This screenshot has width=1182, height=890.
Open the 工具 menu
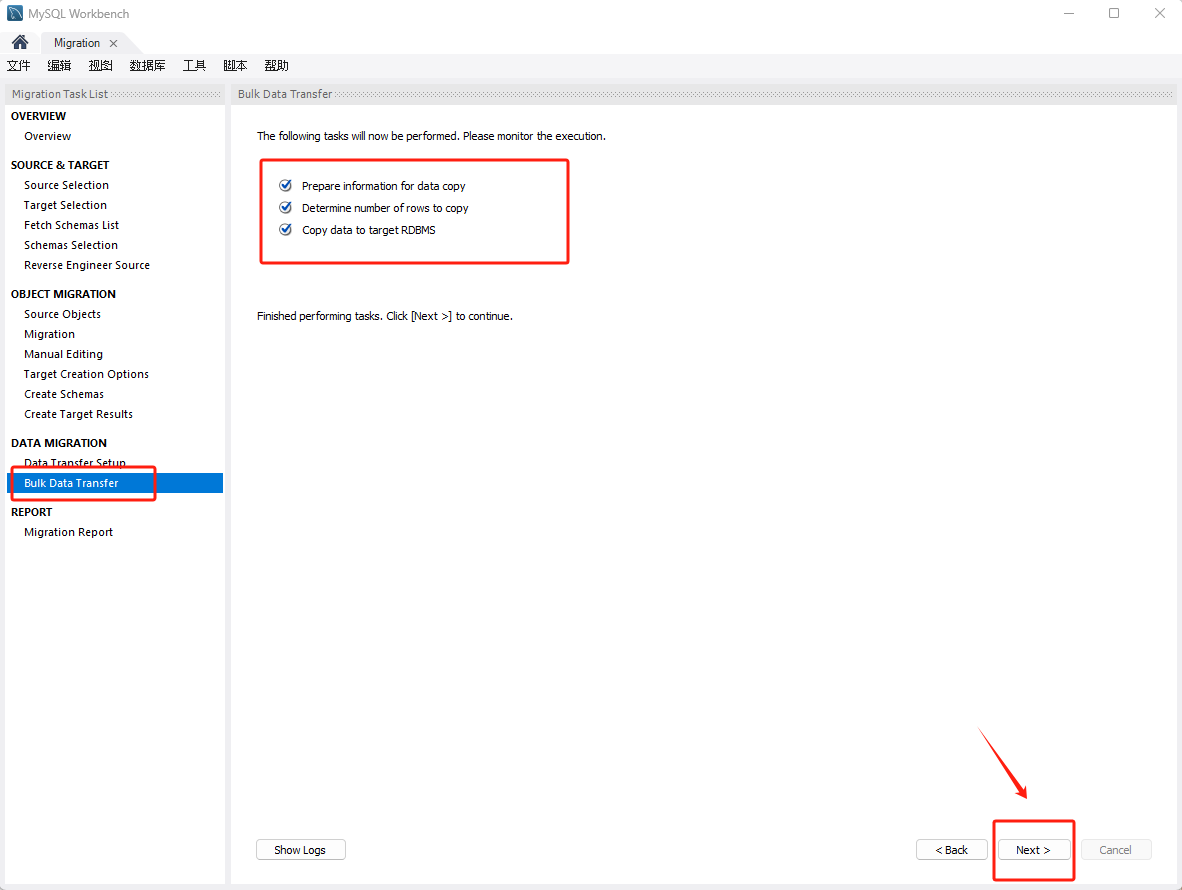[x=194, y=66]
